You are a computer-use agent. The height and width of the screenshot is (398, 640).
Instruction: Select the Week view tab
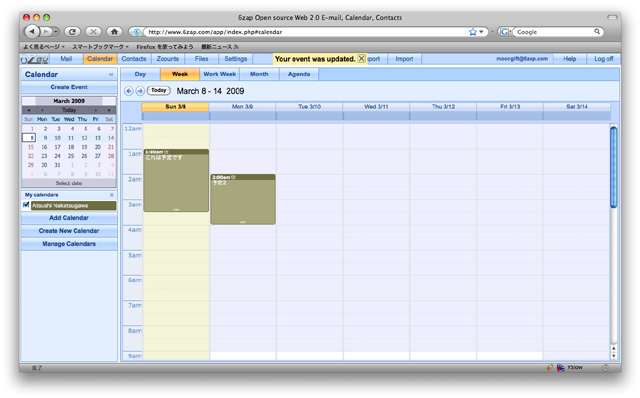tap(180, 74)
